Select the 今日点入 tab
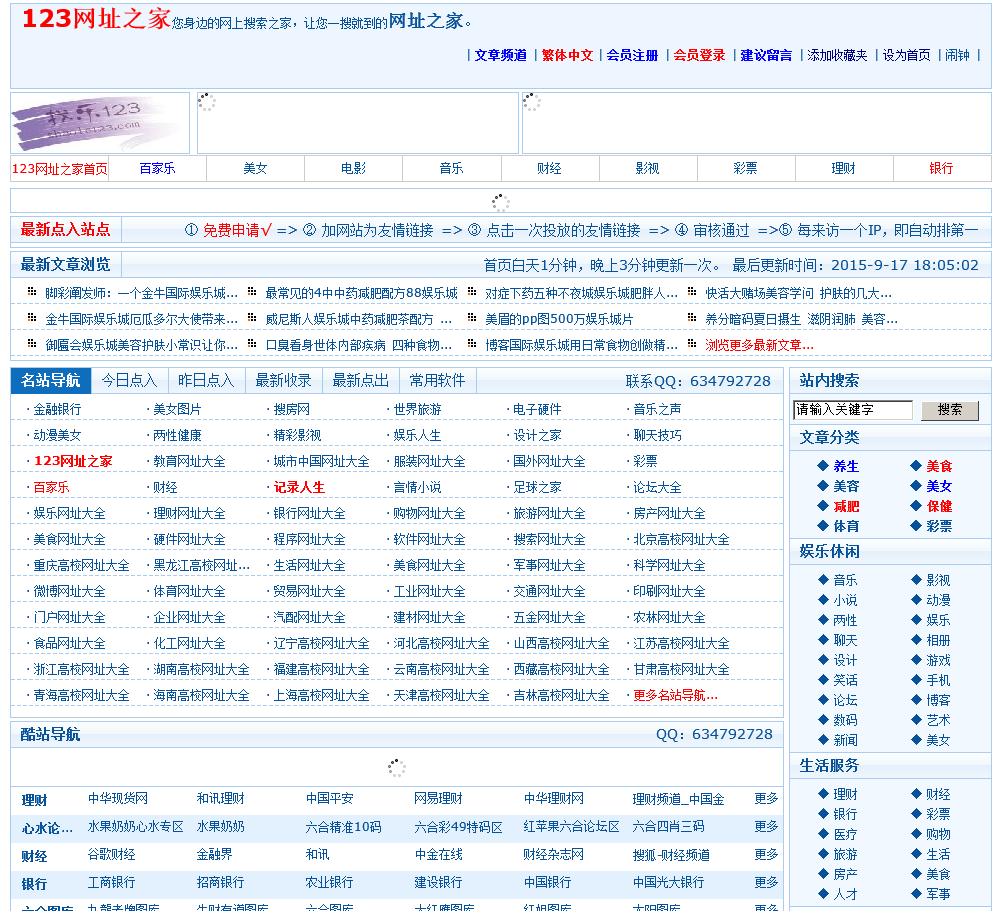1002x911 pixels. pyautogui.click(x=129, y=381)
